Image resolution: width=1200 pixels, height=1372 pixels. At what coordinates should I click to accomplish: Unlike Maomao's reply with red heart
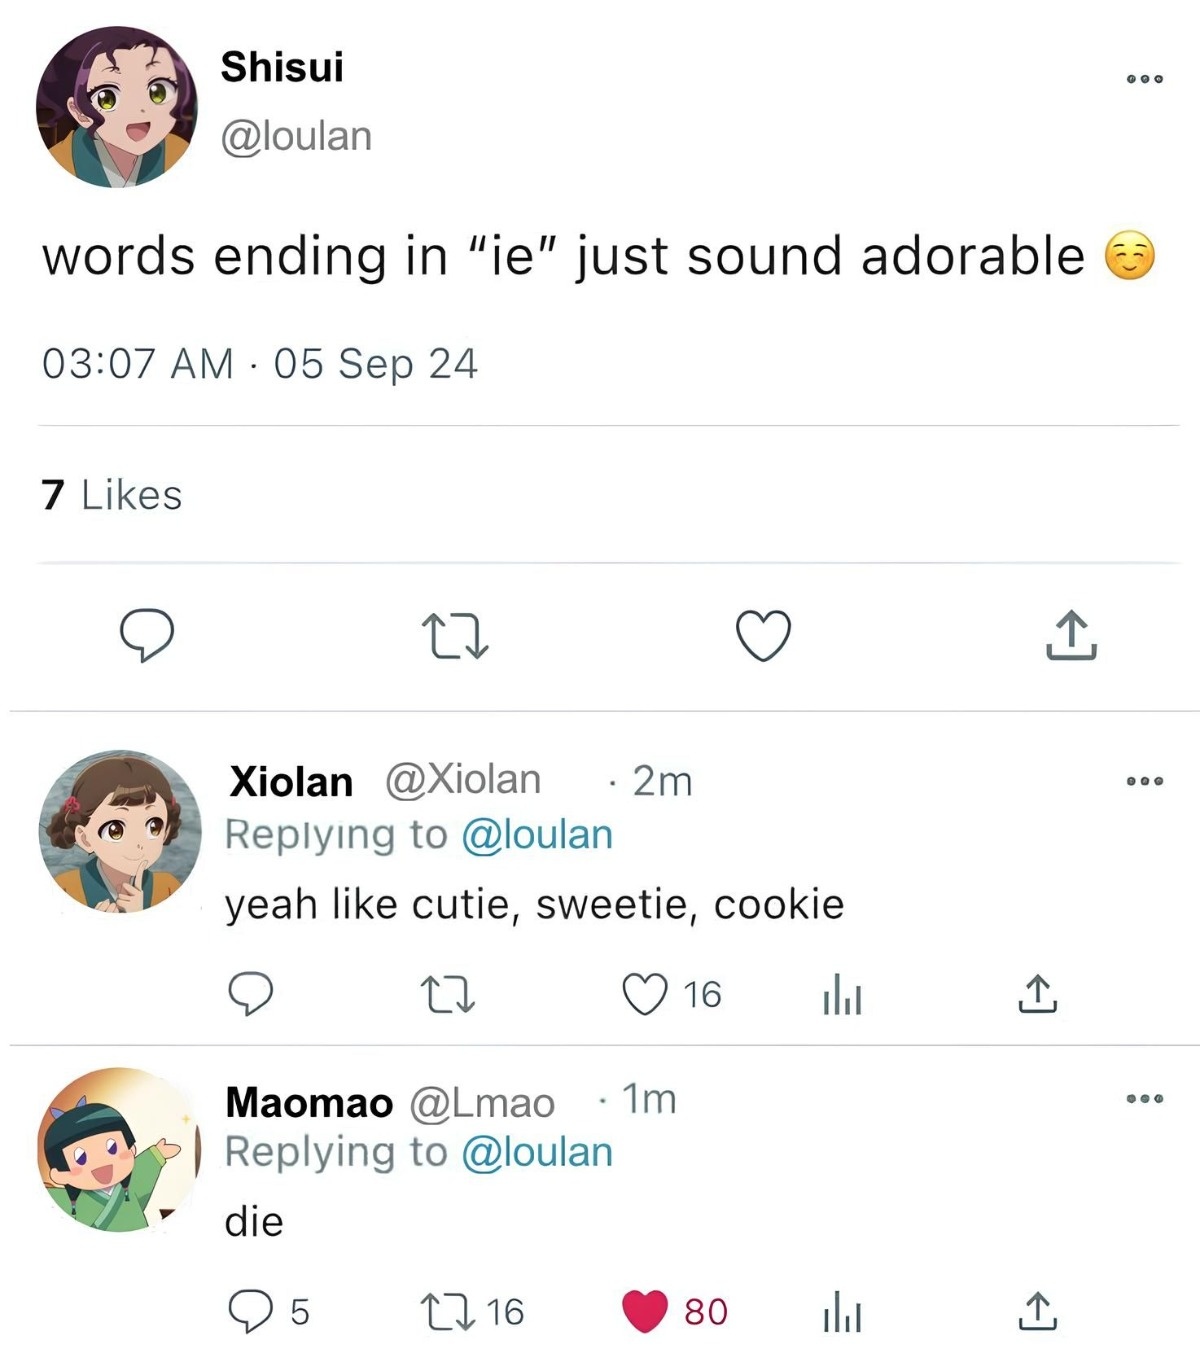pyautogui.click(x=645, y=1311)
